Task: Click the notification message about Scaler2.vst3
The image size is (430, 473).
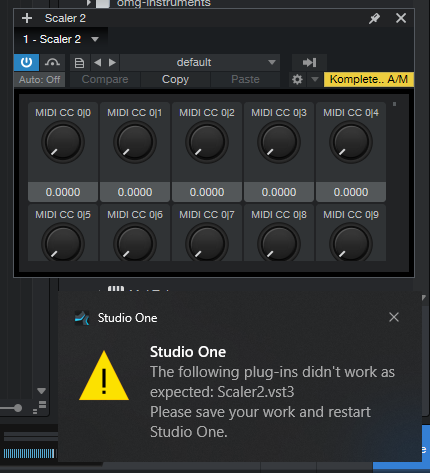Action: tap(272, 402)
